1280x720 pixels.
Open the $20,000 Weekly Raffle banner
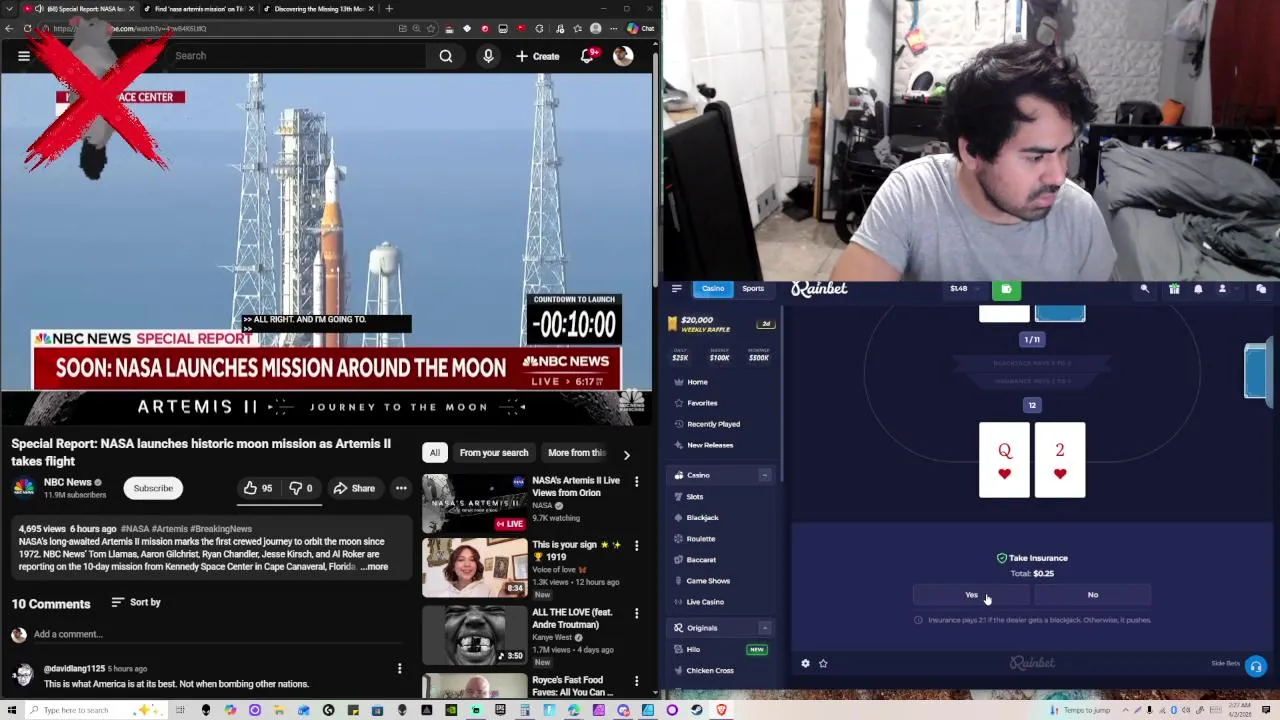point(720,324)
